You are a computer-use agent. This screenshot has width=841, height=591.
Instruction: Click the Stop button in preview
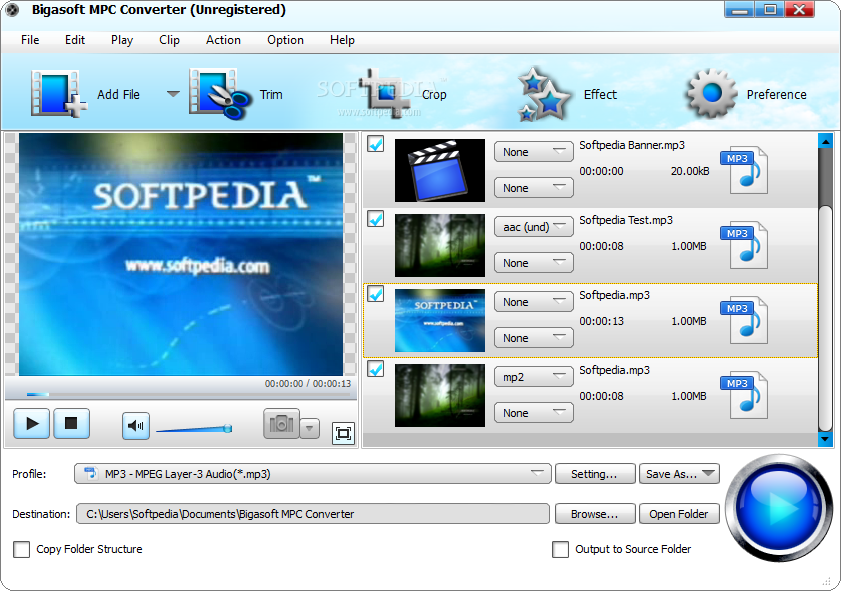pos(71,424)
